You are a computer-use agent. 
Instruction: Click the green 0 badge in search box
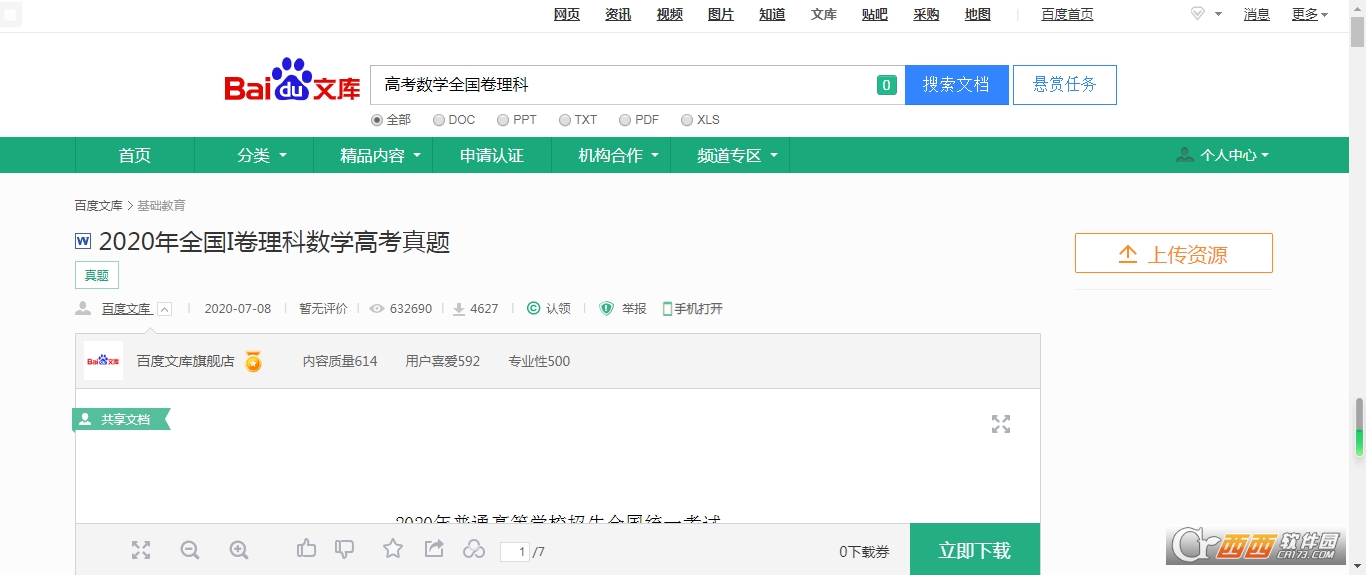click(x=886, y=85)
